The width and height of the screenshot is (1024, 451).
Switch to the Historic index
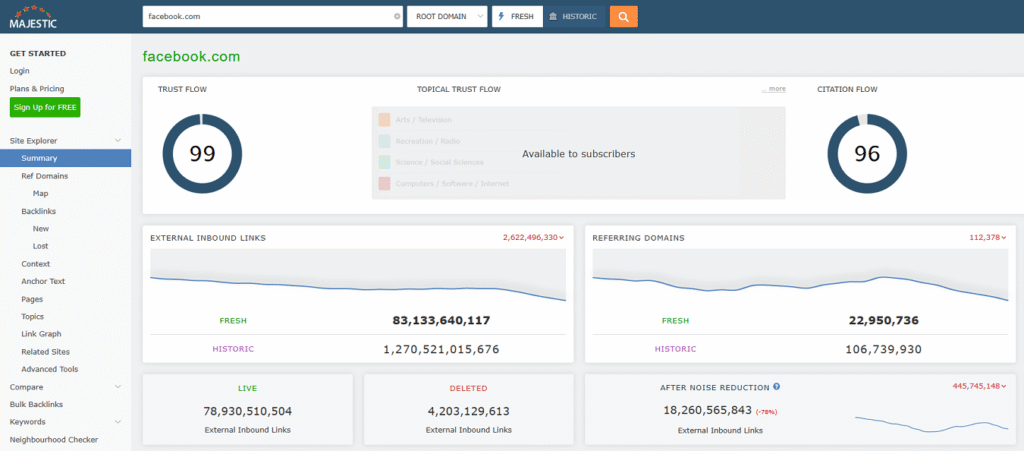(573, 17)
